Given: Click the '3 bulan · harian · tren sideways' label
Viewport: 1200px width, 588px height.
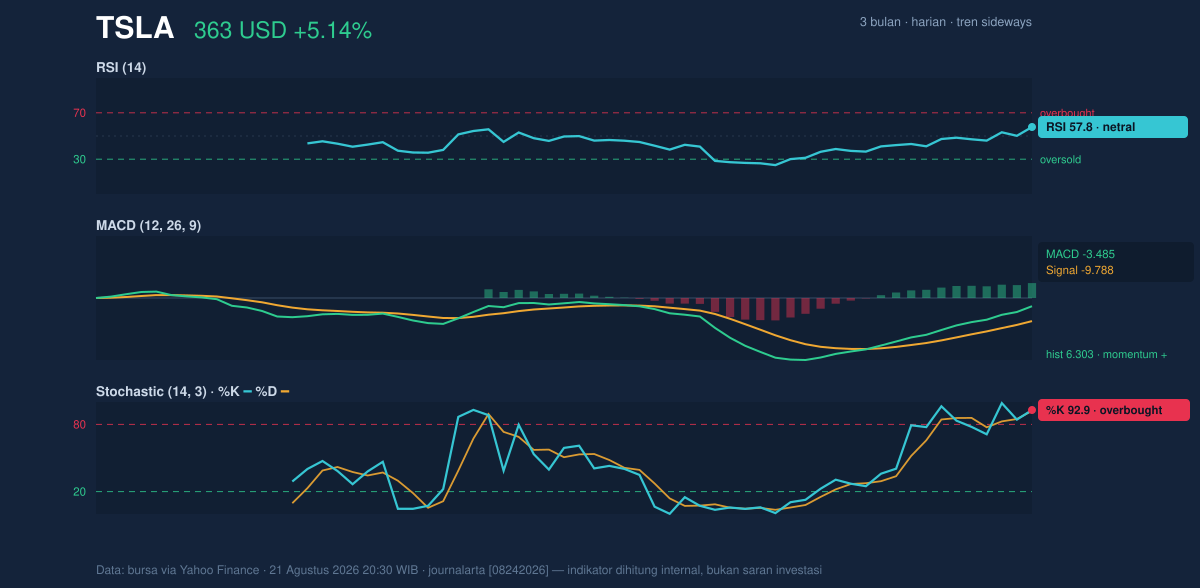Looking at the screenshot, I should point(945,22).
